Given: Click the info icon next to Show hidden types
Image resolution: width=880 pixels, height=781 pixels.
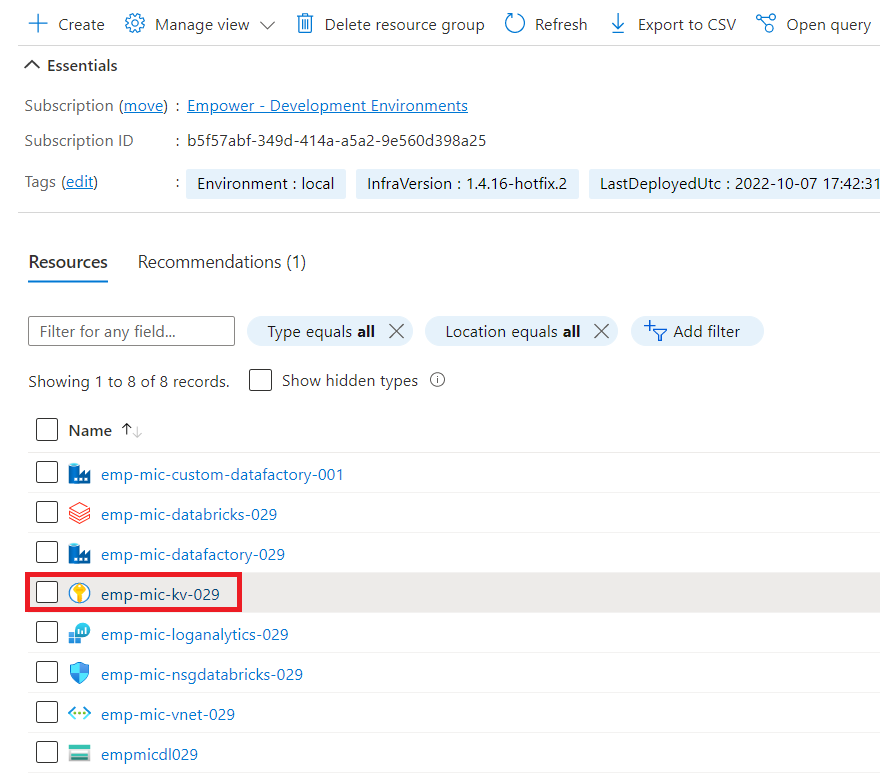Looking at the screenshot, I should coord(438,380).
